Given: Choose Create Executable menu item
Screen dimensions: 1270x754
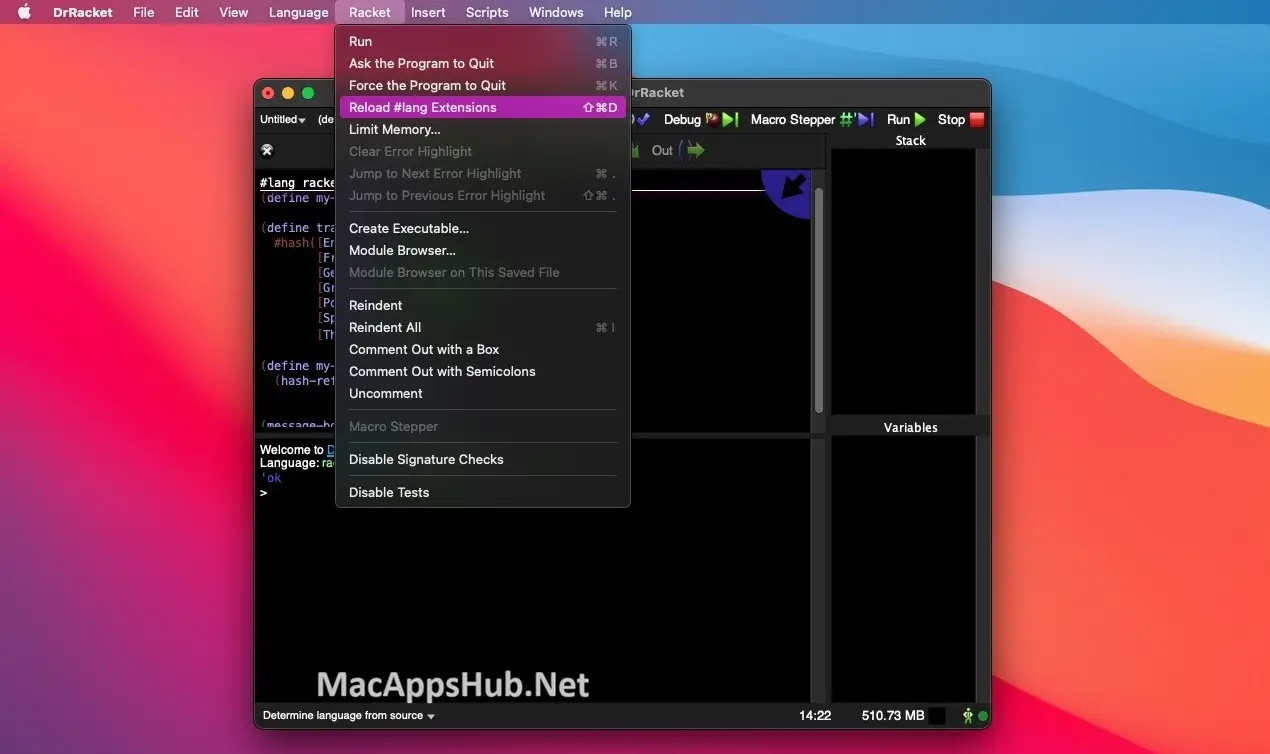Looking at the screenshot, I should pyautogui.click(x=483, y=228).
